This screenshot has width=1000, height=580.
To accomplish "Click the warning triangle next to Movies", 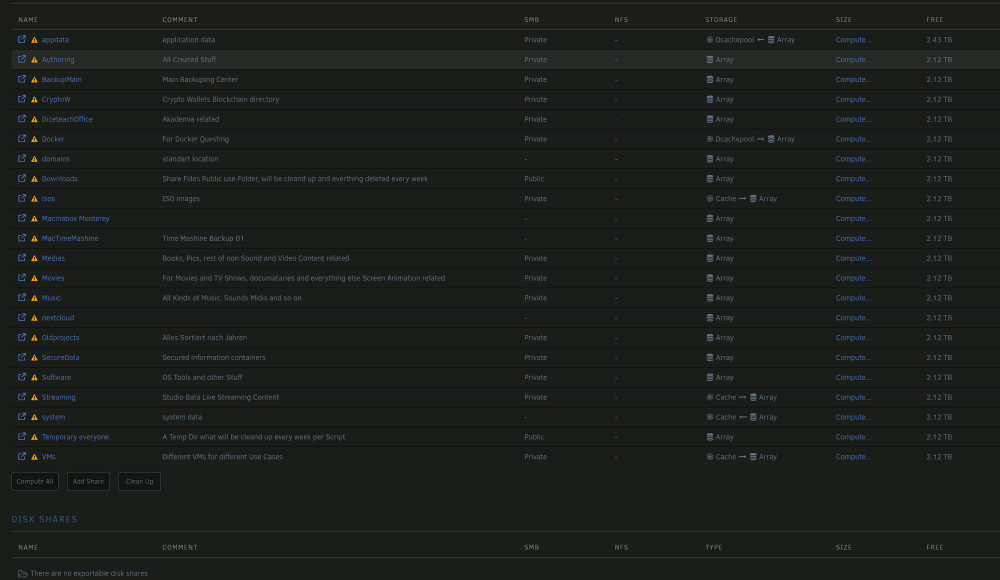I will [x=34, y=278].
